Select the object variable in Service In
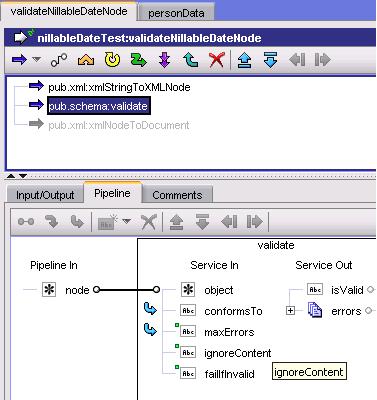Image resolution: width=377 pixels, height=400 pixels. pos(219,290)
